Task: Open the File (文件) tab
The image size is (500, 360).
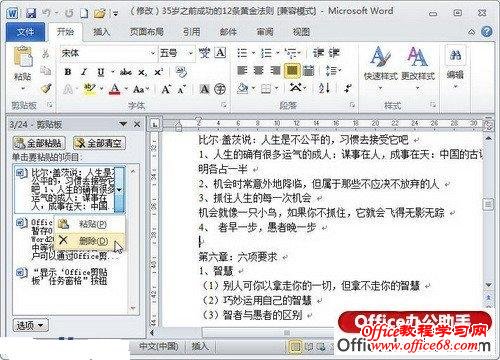Action: tap(25, 32)
